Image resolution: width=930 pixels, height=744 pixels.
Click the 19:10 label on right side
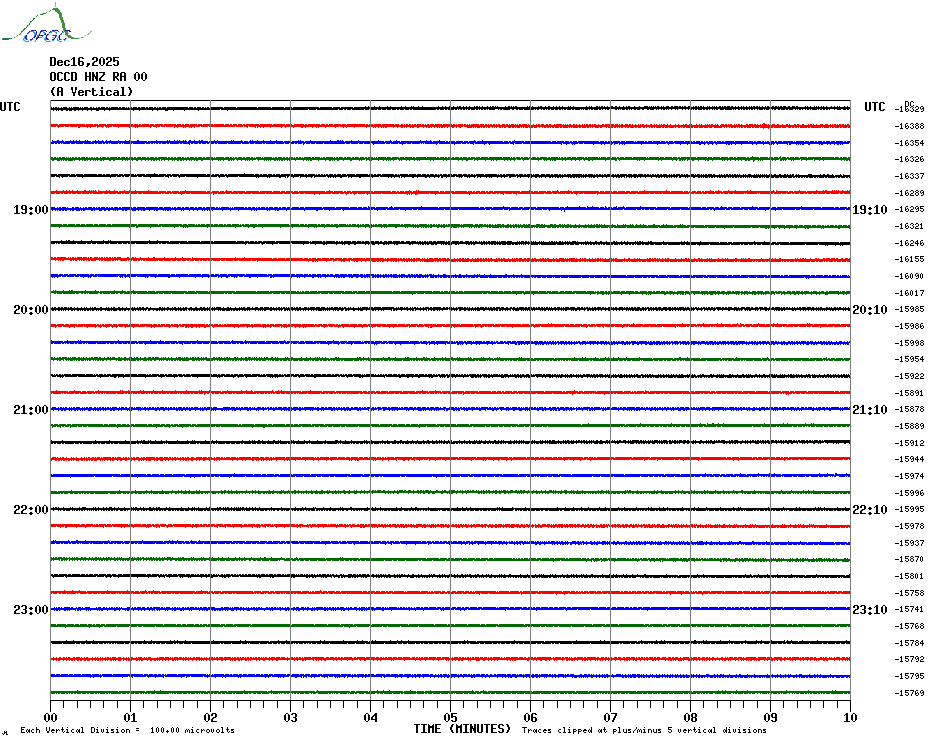869,210
